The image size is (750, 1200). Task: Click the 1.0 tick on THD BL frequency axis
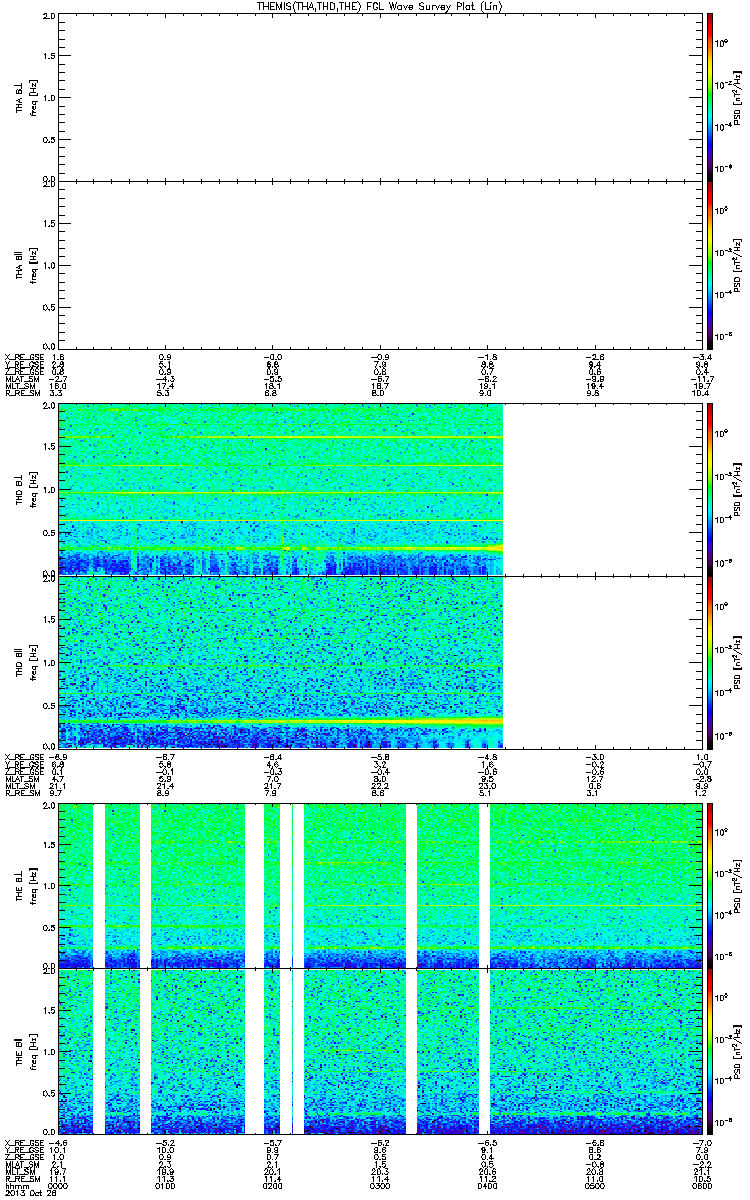tap(49, 490)
